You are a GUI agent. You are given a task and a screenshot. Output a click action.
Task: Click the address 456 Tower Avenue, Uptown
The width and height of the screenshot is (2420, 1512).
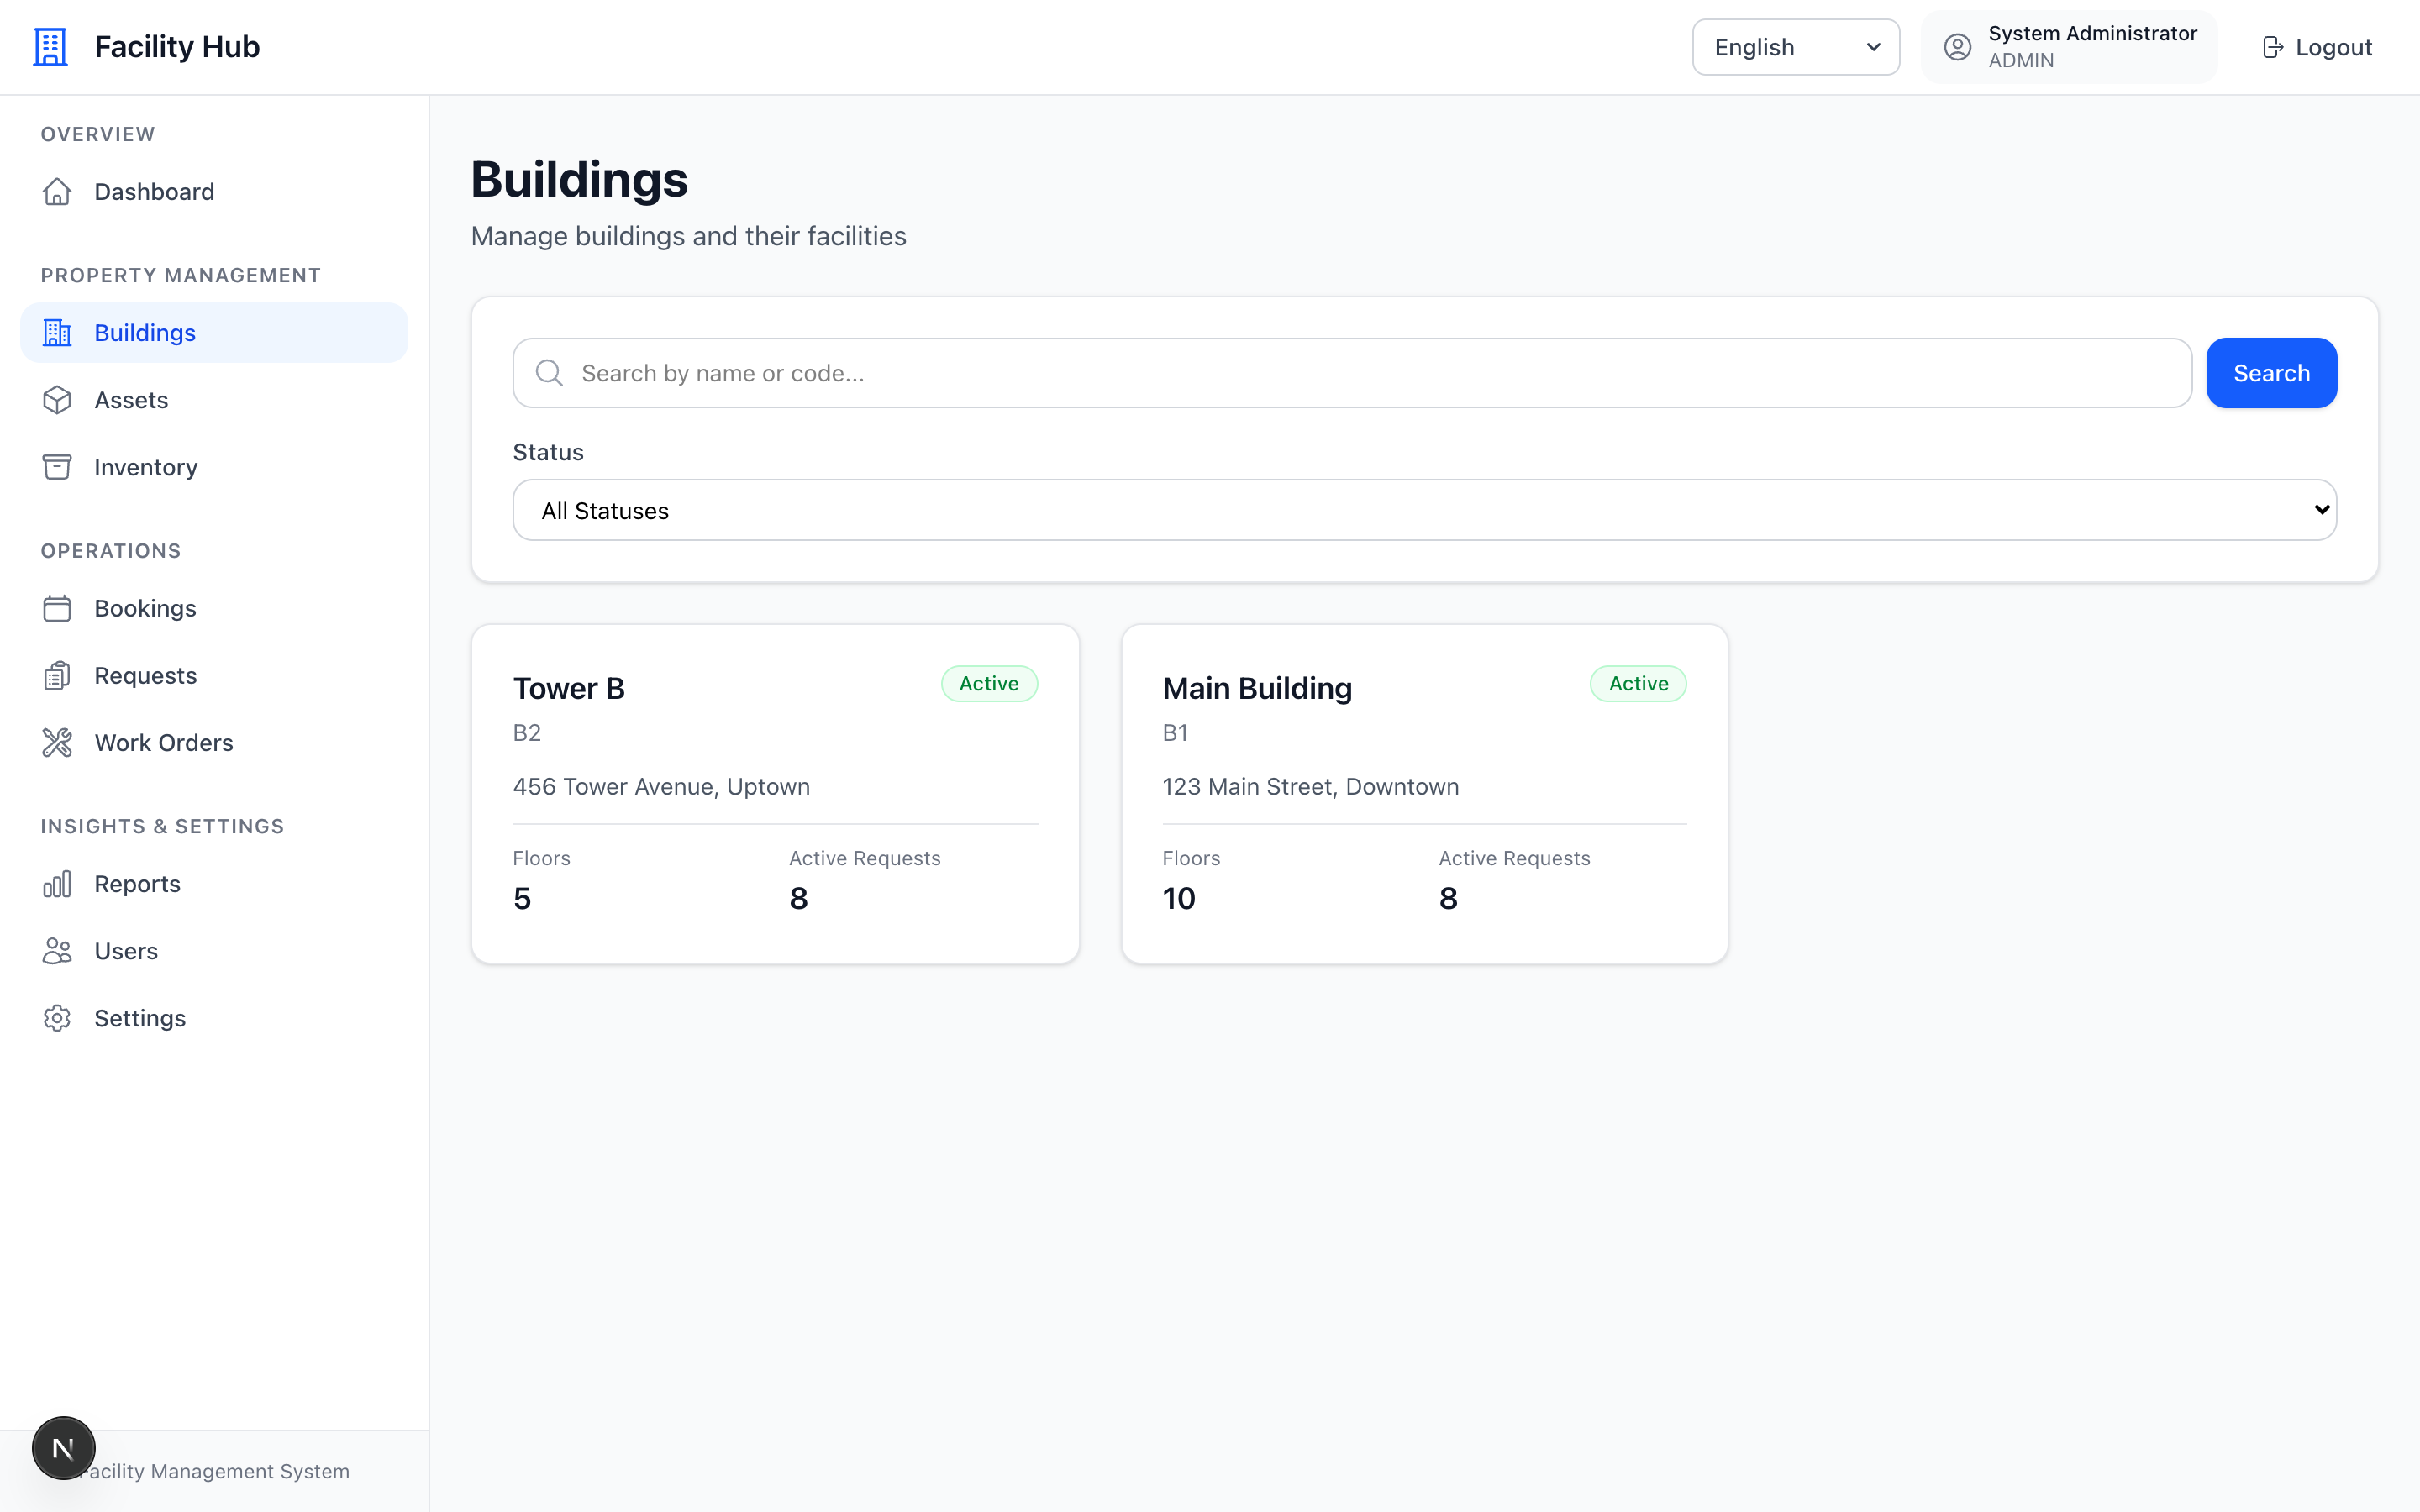(x=661, y=786)
